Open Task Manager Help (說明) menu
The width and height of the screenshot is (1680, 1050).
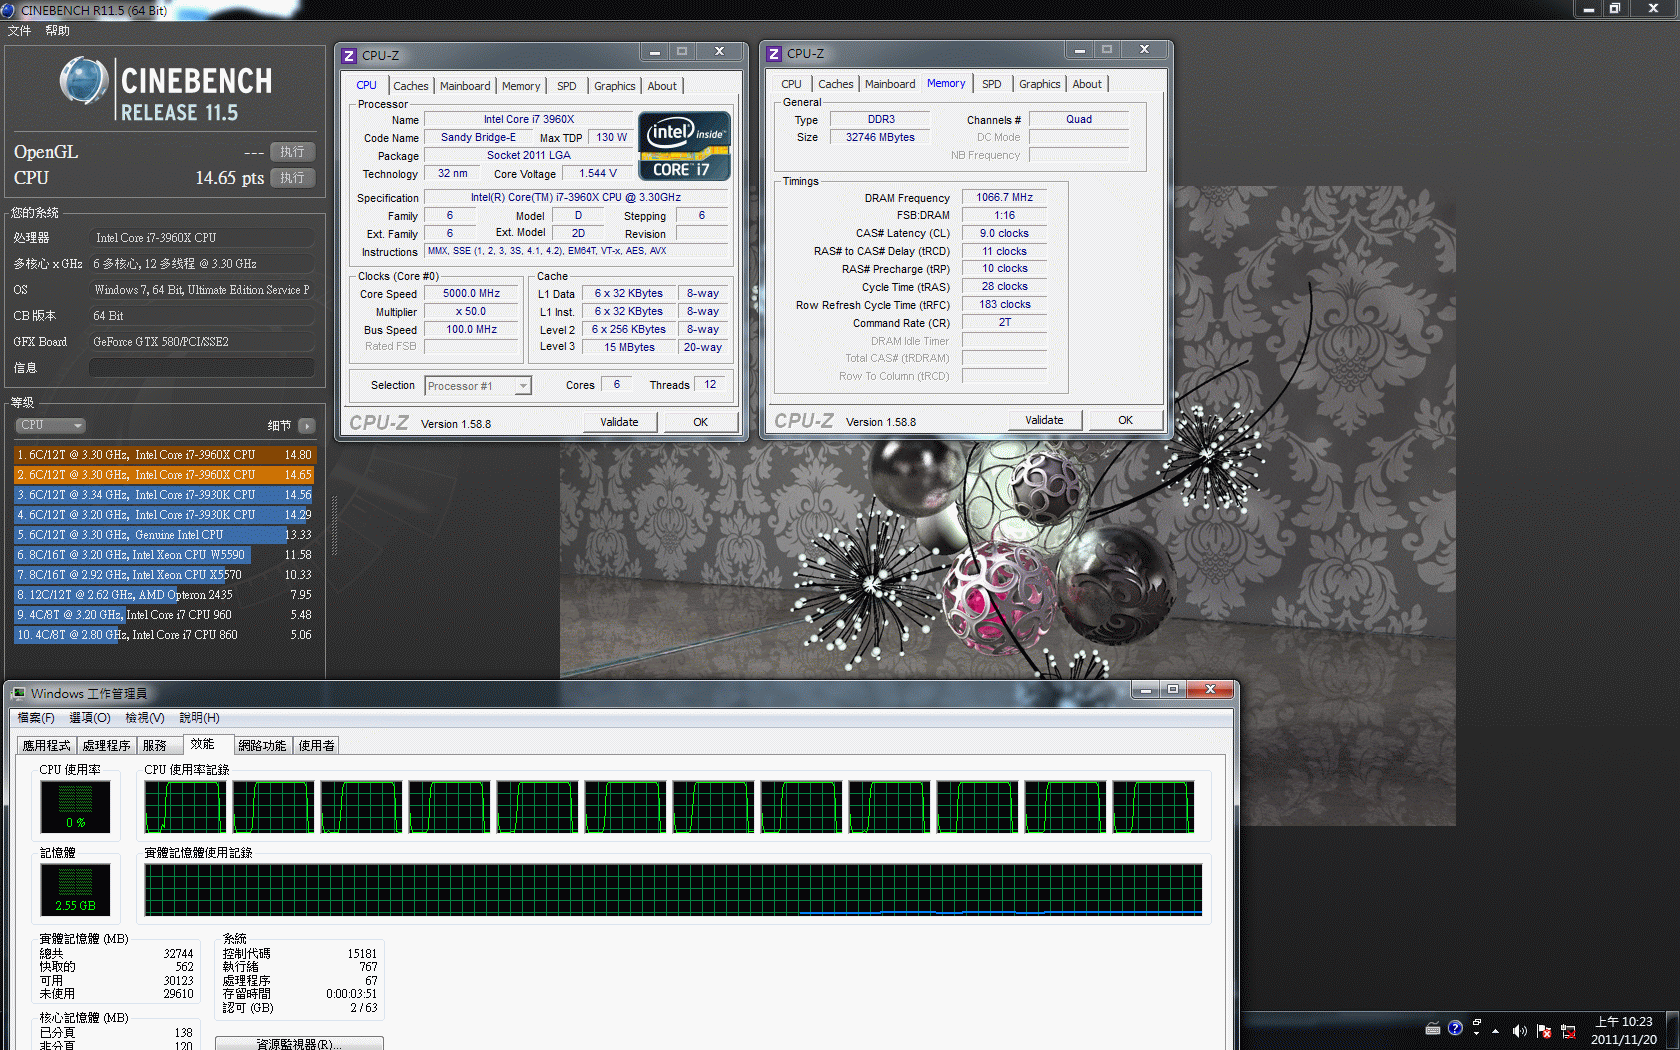click(199, 718)
